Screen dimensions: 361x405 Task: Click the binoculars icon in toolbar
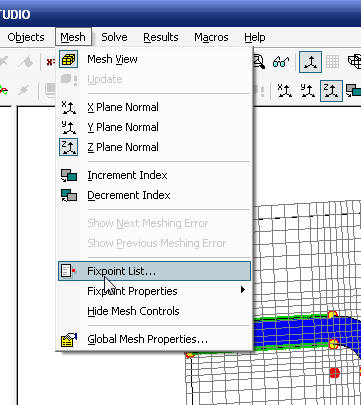(x=281, y=62)
